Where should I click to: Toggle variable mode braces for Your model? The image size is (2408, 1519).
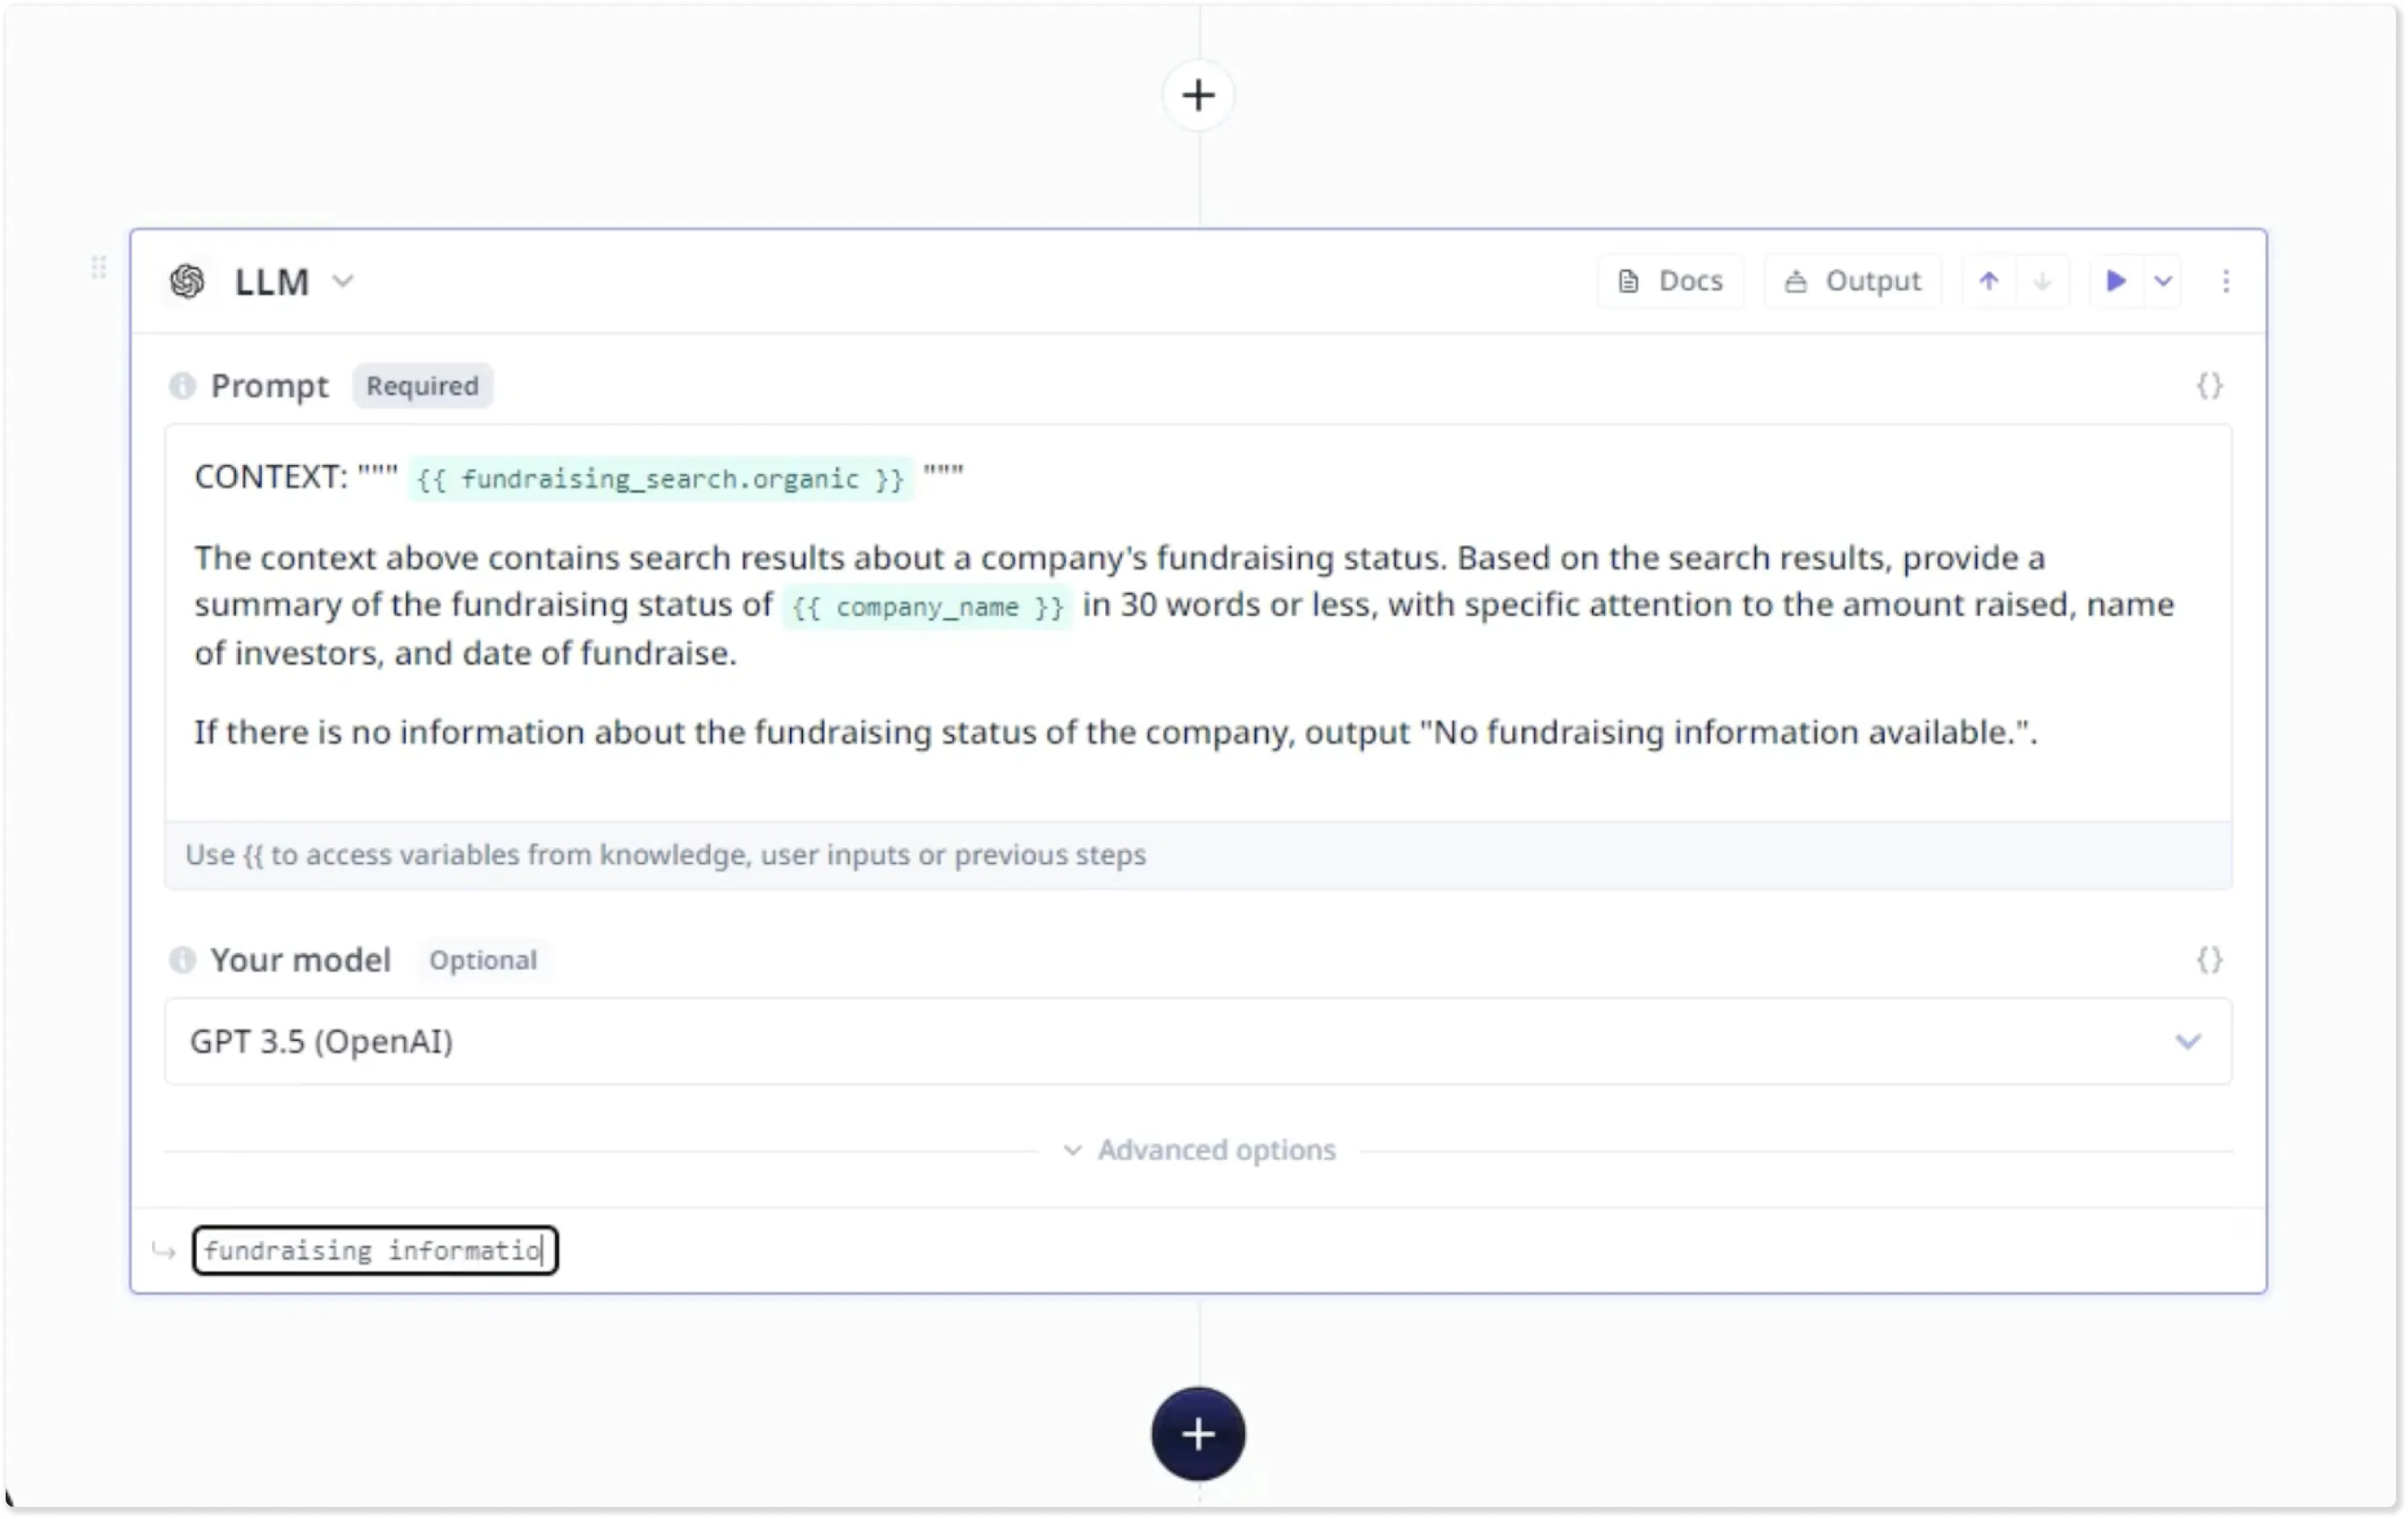(x=2209, y=959)
